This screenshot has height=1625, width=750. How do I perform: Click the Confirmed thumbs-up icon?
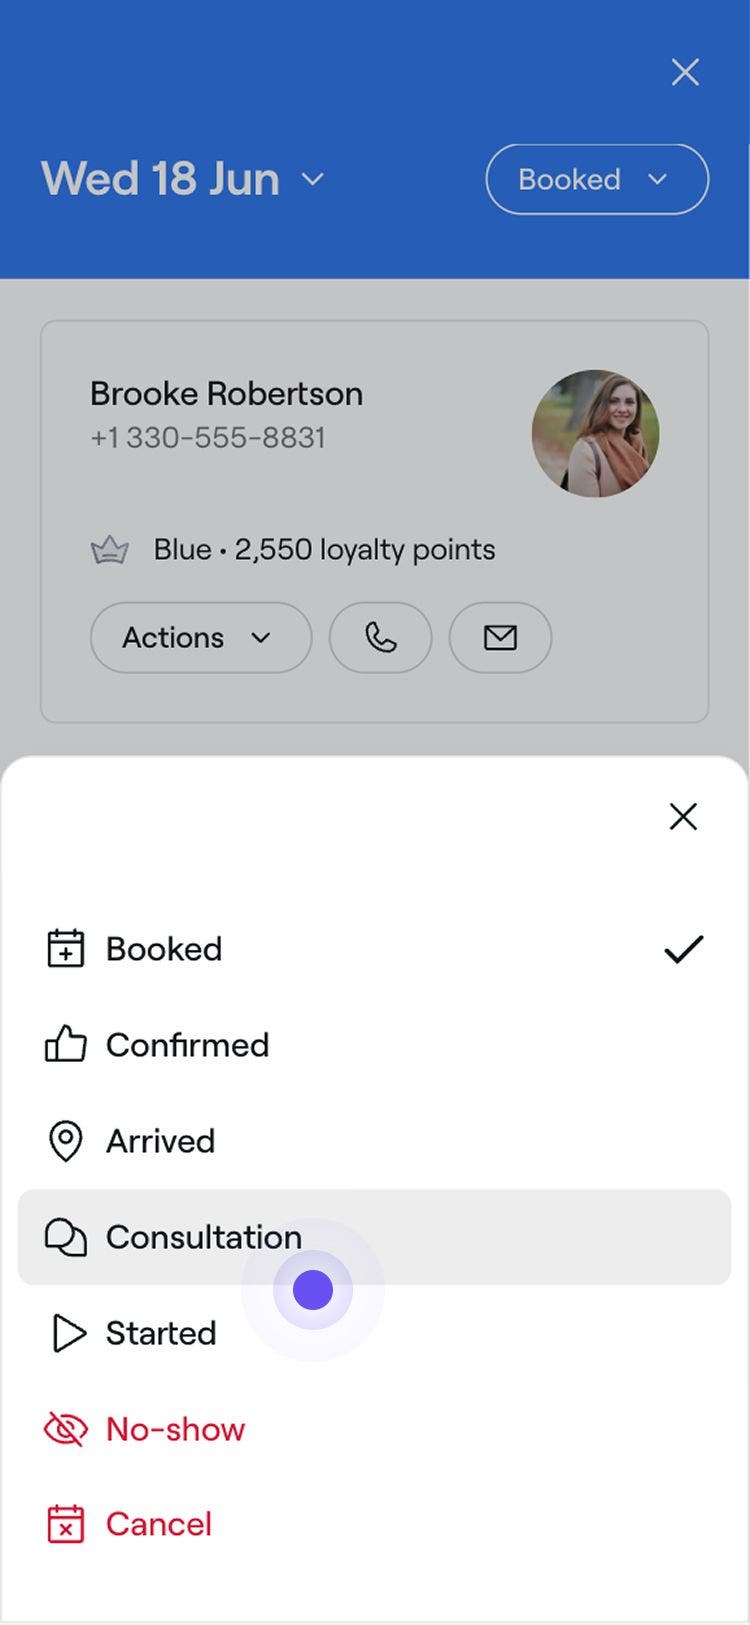[x=66, y=1045]
